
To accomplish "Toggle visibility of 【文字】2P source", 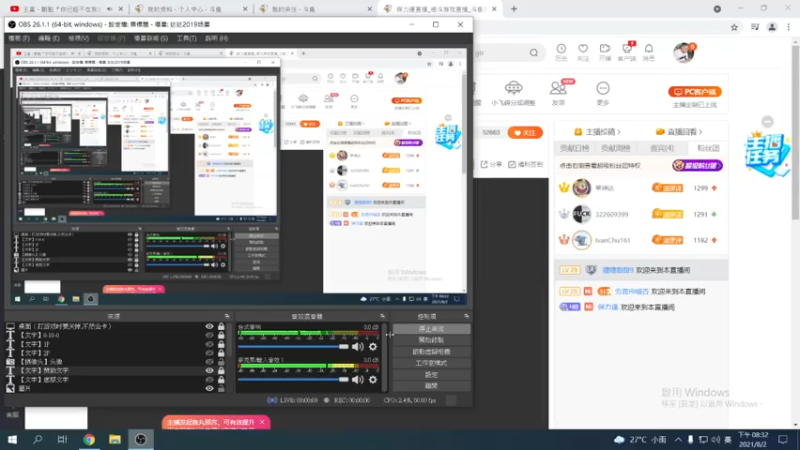I will tap(209, 353).
